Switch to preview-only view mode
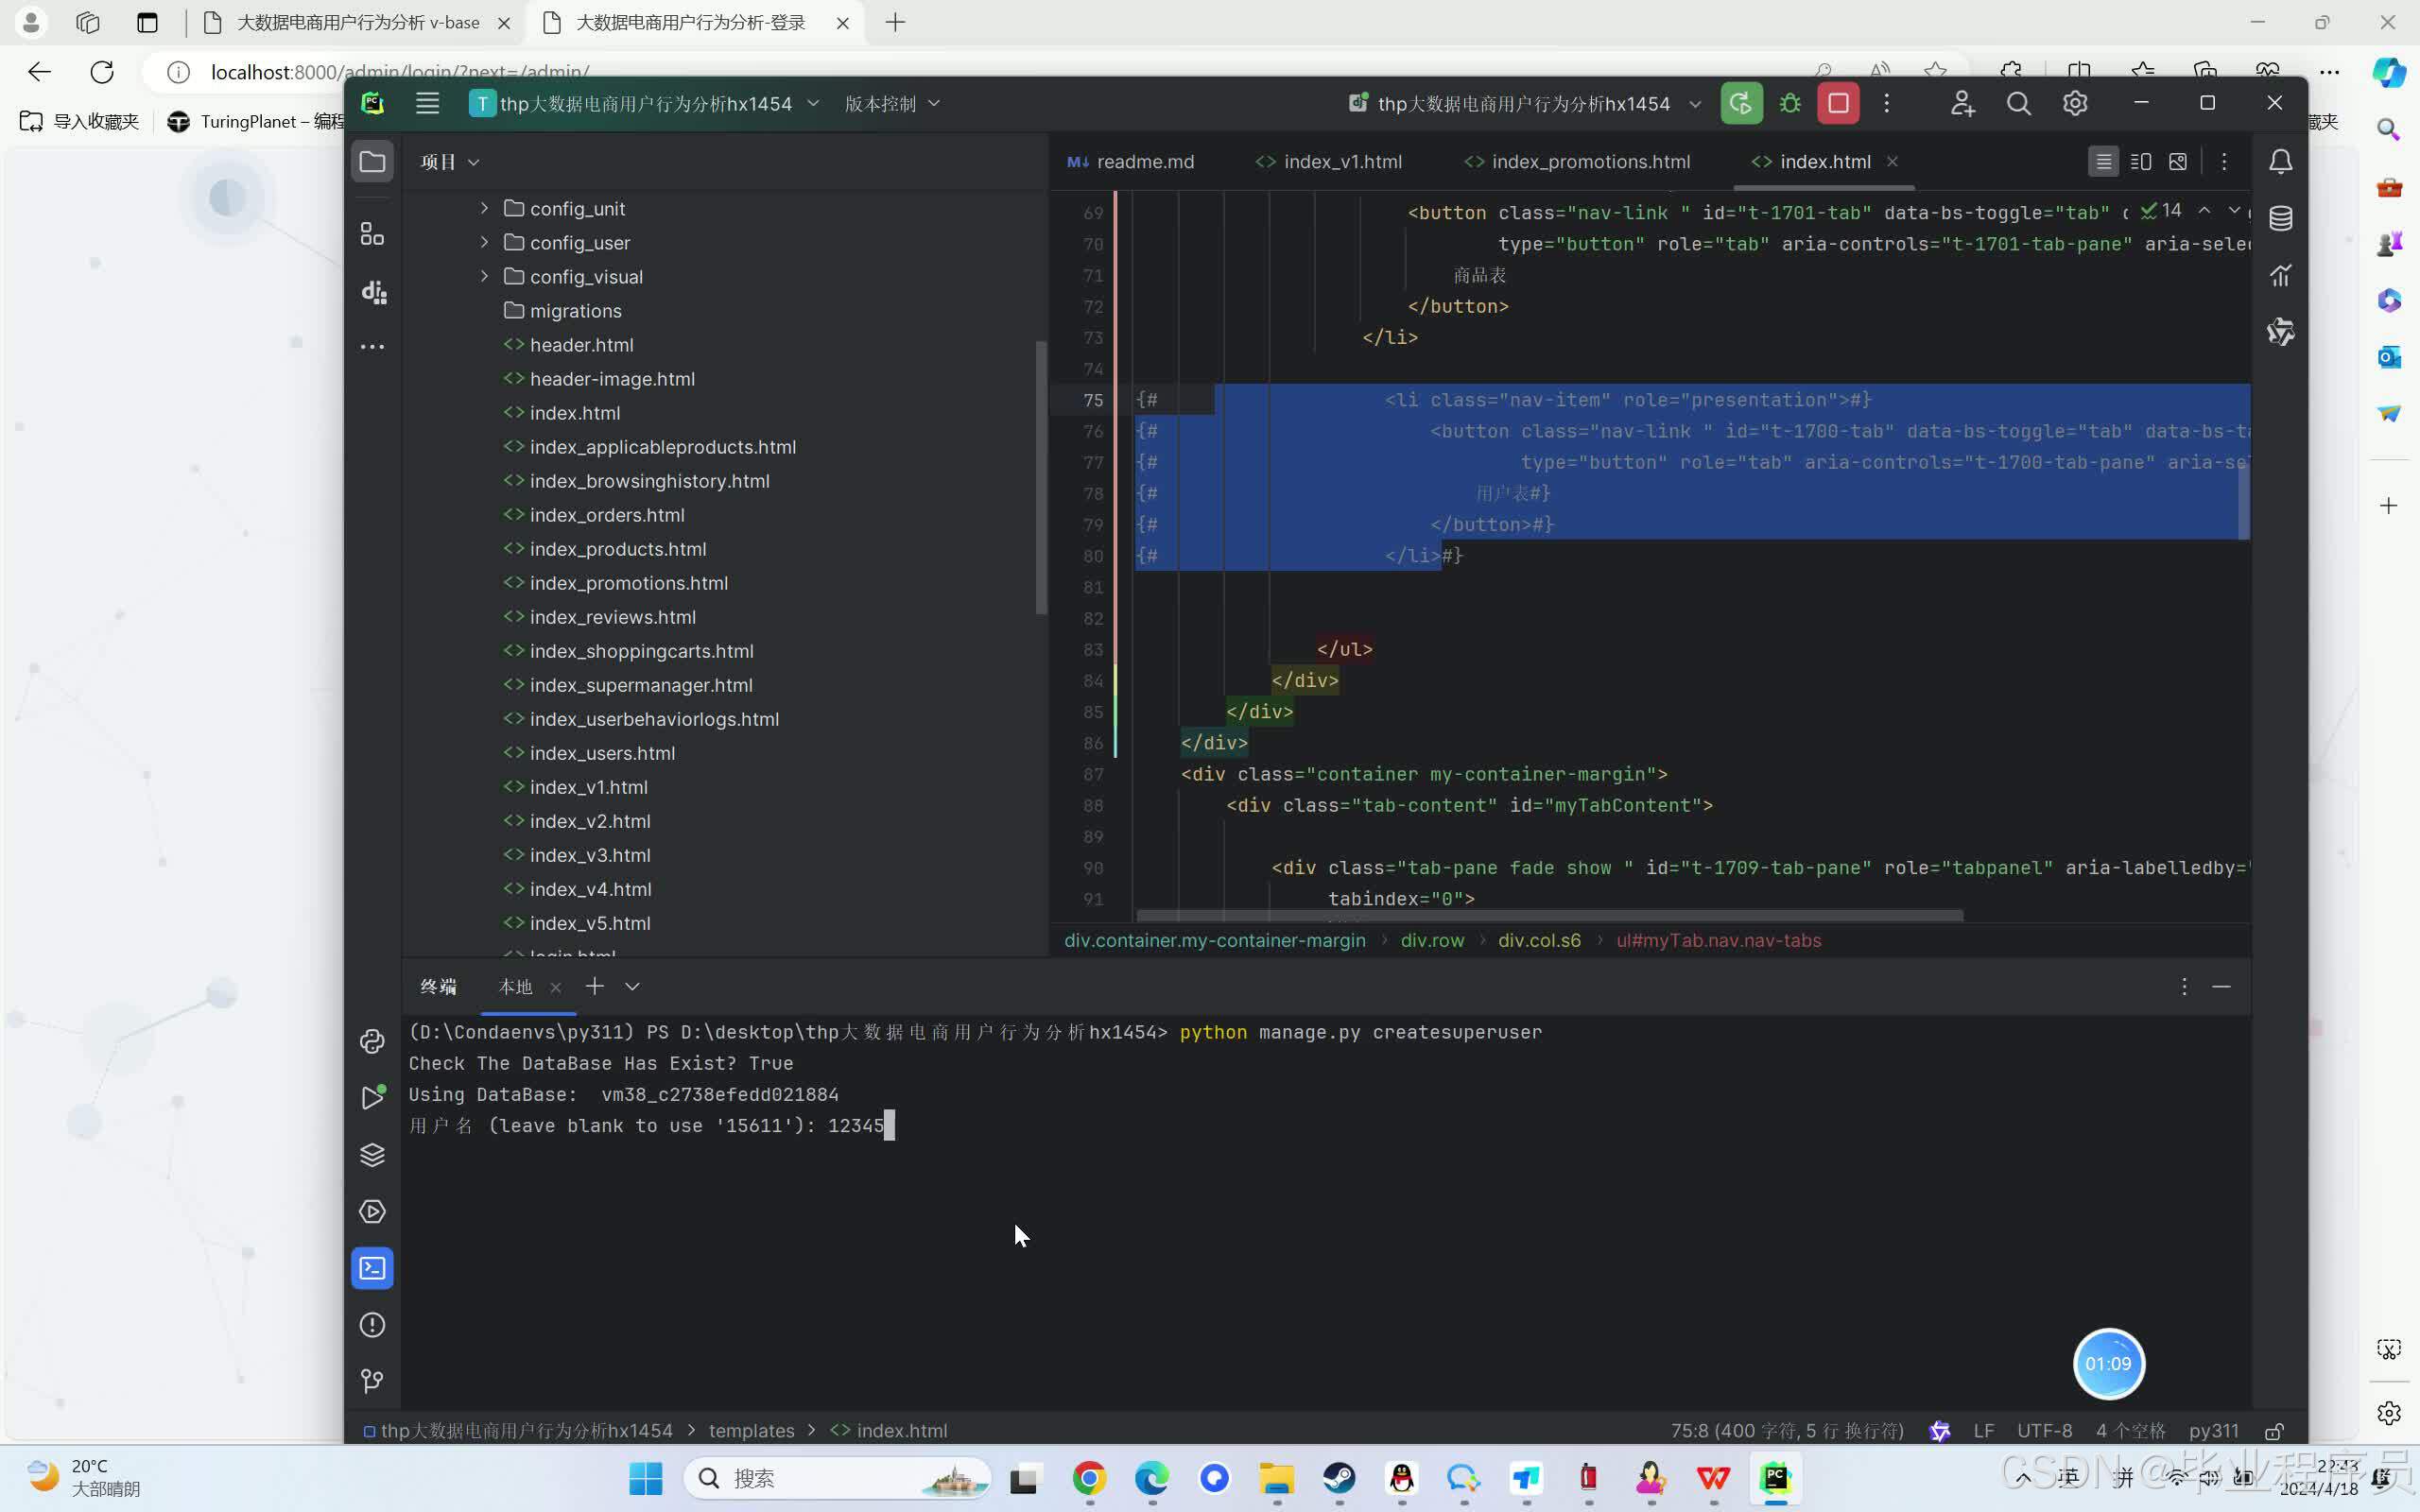This screenshot has width=2420, height=1512. 2178,162
